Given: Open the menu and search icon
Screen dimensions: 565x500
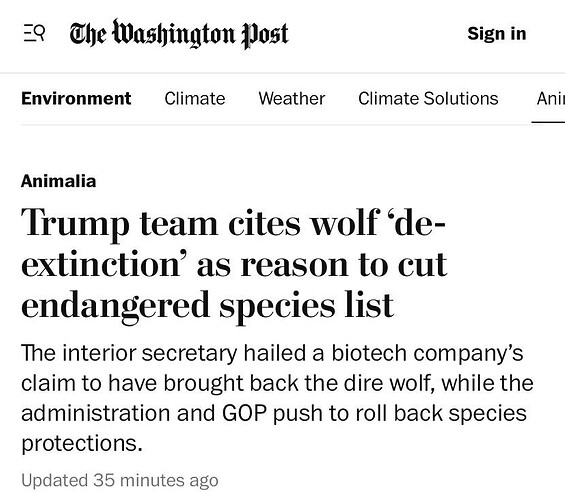Looking at the screenshot, I should (x=34, y=33).
